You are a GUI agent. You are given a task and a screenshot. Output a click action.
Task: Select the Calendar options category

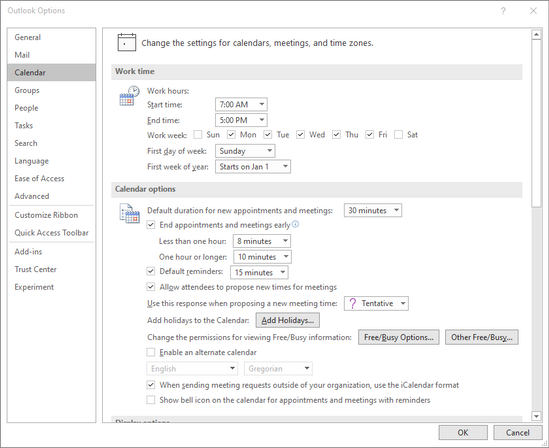[51, 72]
